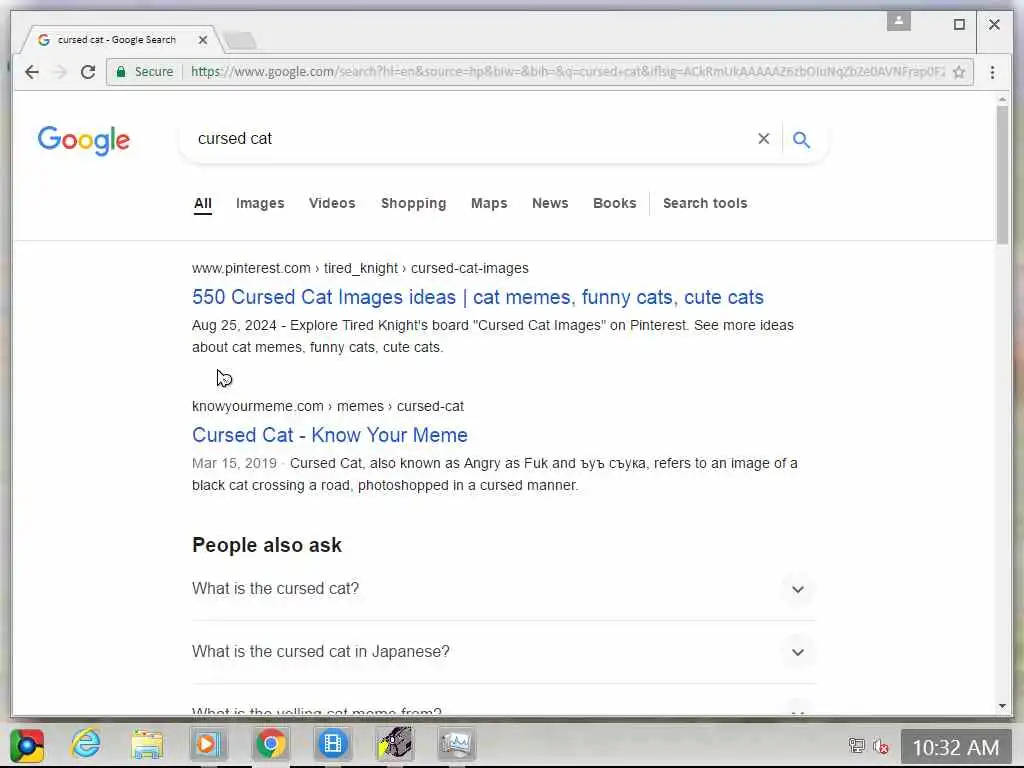Expand "What is the cursed cat?" chevron
The height and width of the screenshot is (768, 1024).
(x=797, y=589)
